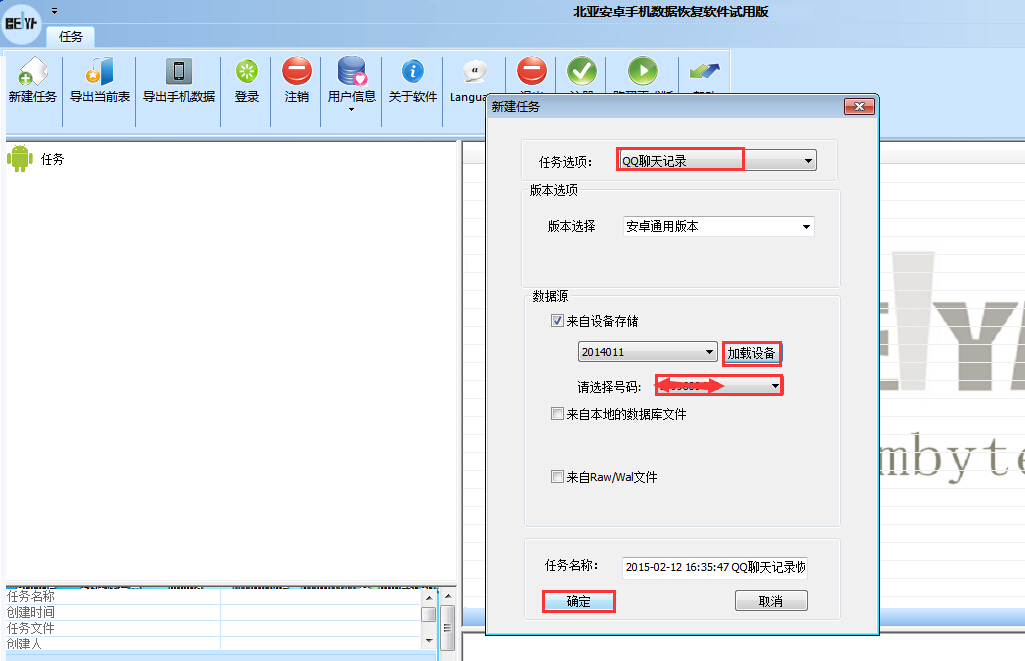Click the green checkmark toolbar icon
The height and width of the screenshot is (661, 1025).
(582, 71)
